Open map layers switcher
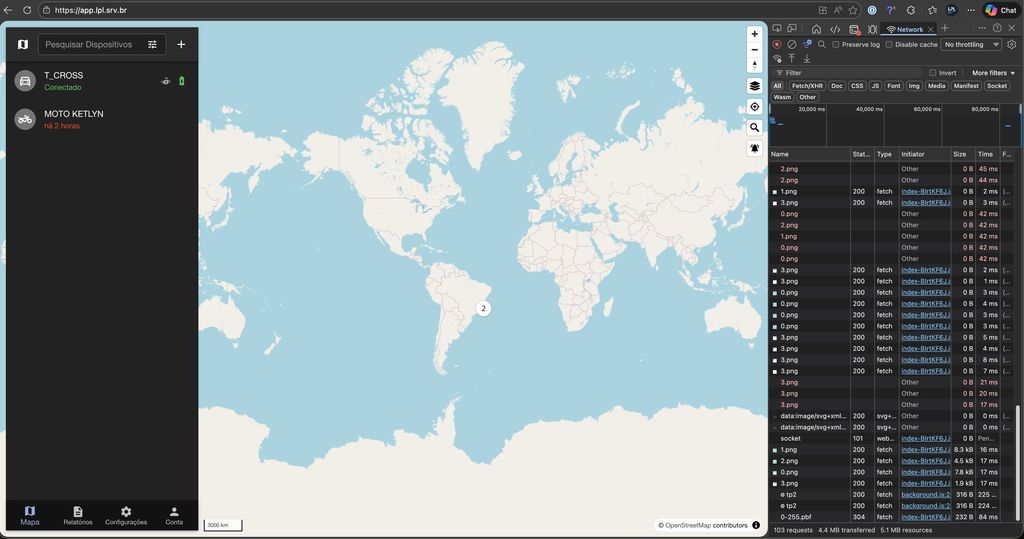 coord(754,86)
